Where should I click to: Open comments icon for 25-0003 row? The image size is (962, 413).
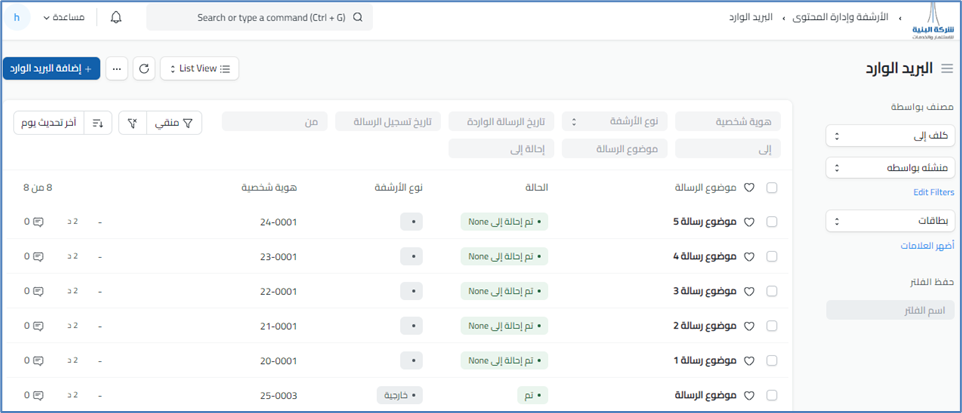tap(38, 395)
